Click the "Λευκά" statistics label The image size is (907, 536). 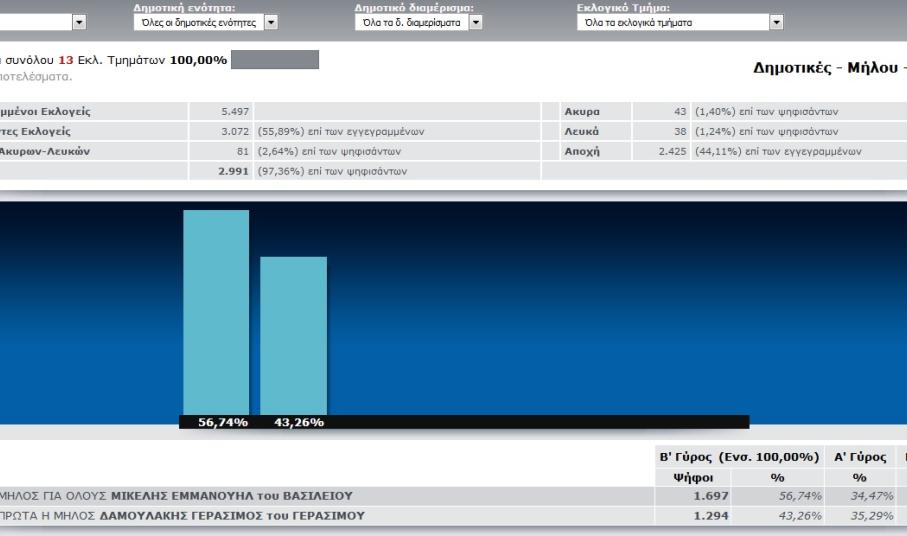click(581, 132)
